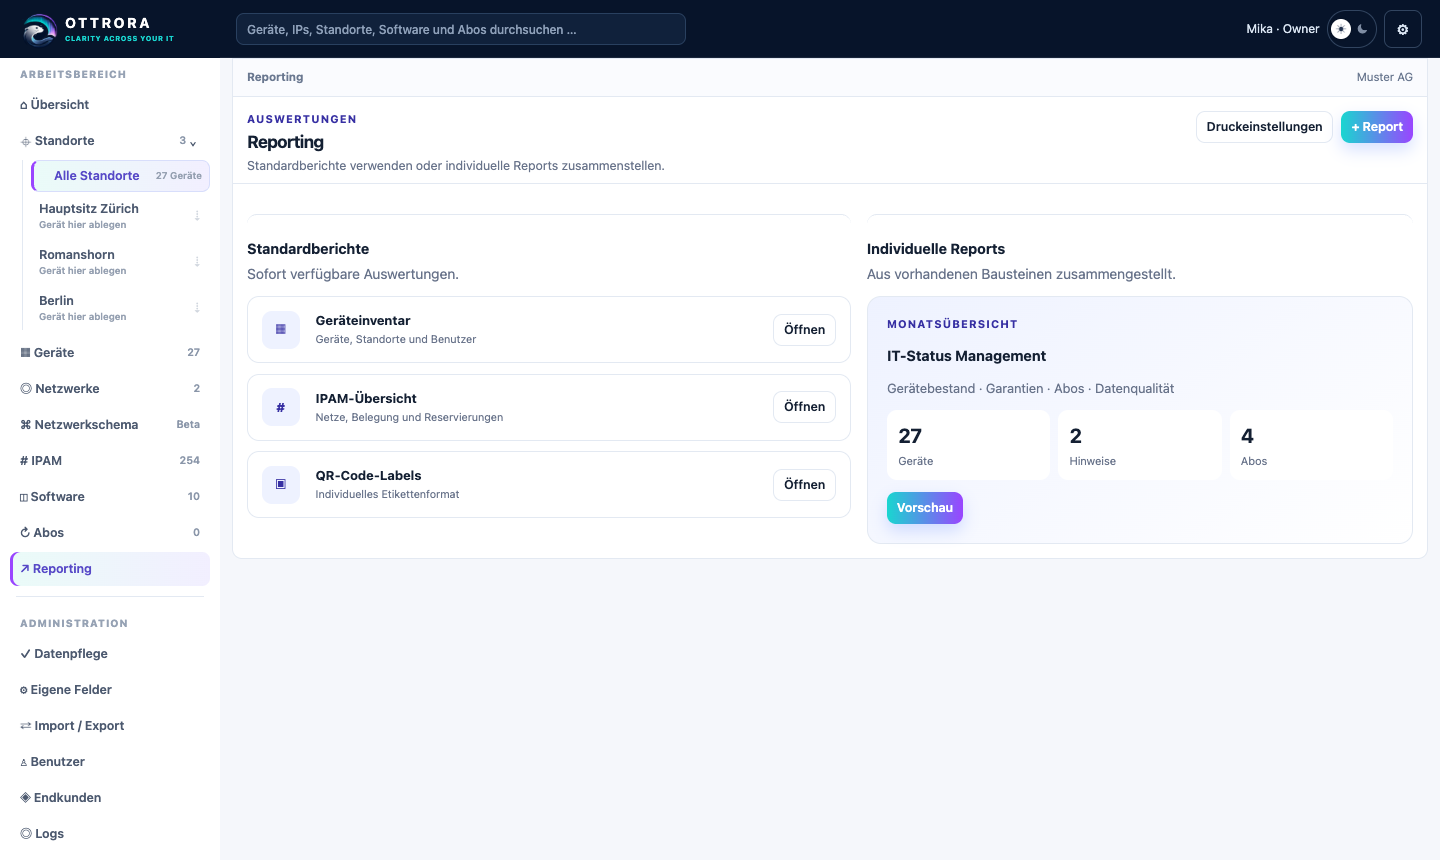Go to Übersicht in the sidebar
This screenshot has width=1440, height=860.
110,105
